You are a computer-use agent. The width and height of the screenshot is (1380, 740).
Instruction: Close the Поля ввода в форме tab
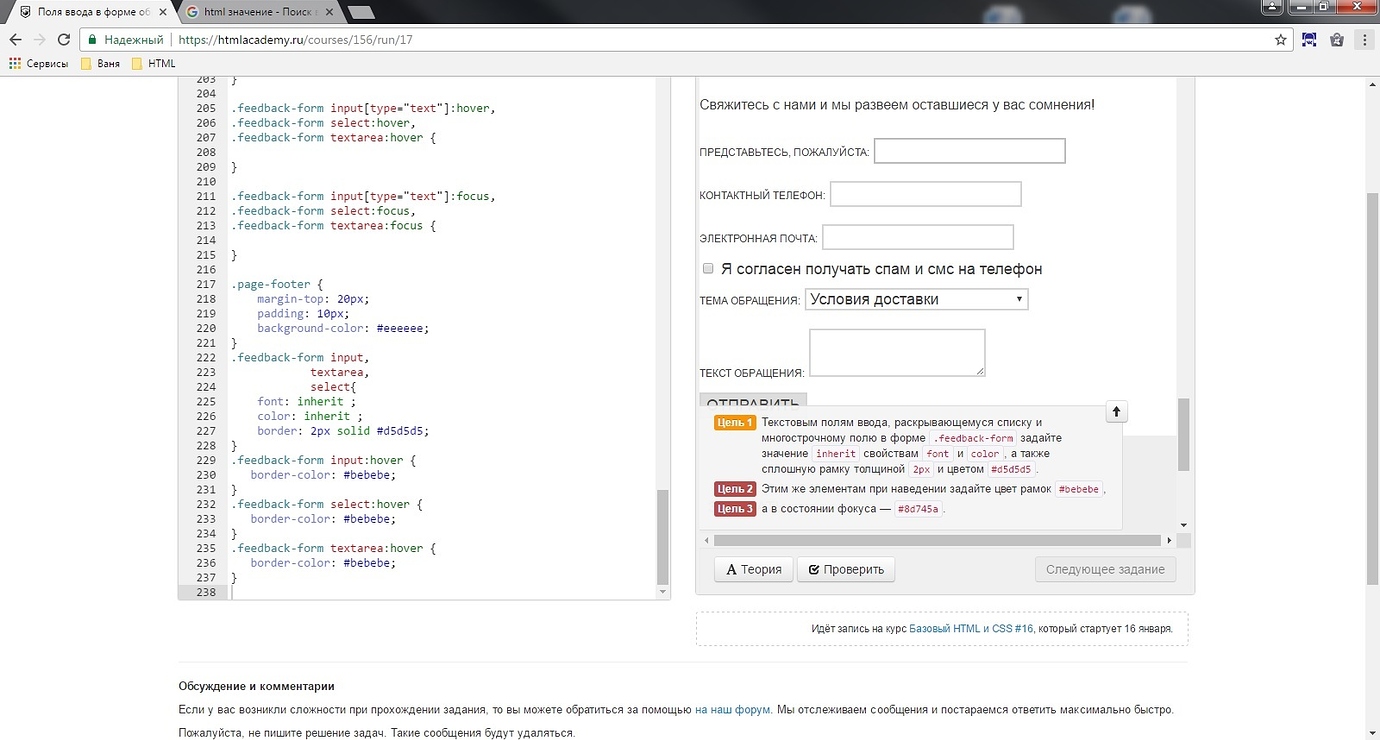click(165, 12)
